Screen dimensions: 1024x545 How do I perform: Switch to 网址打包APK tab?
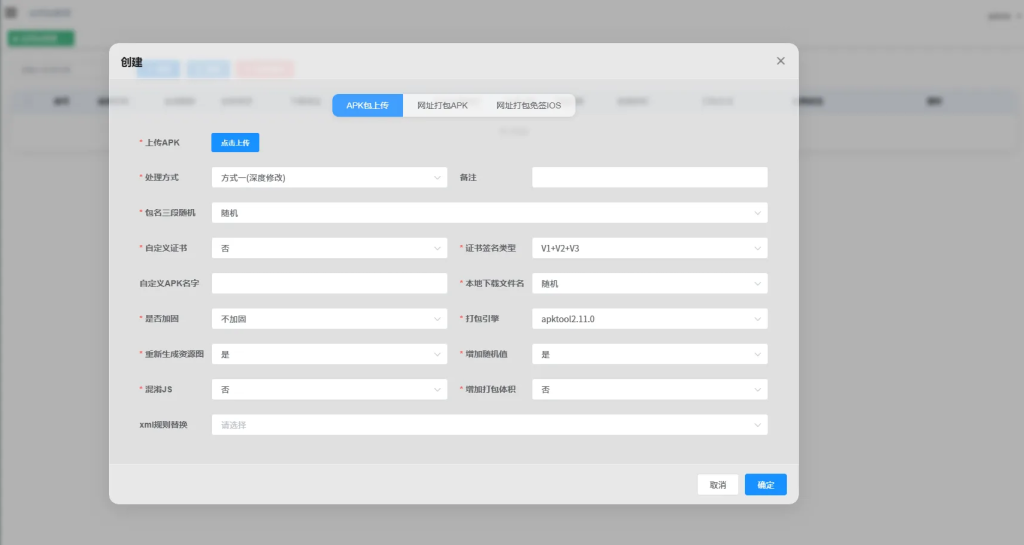tap(442, 105)
